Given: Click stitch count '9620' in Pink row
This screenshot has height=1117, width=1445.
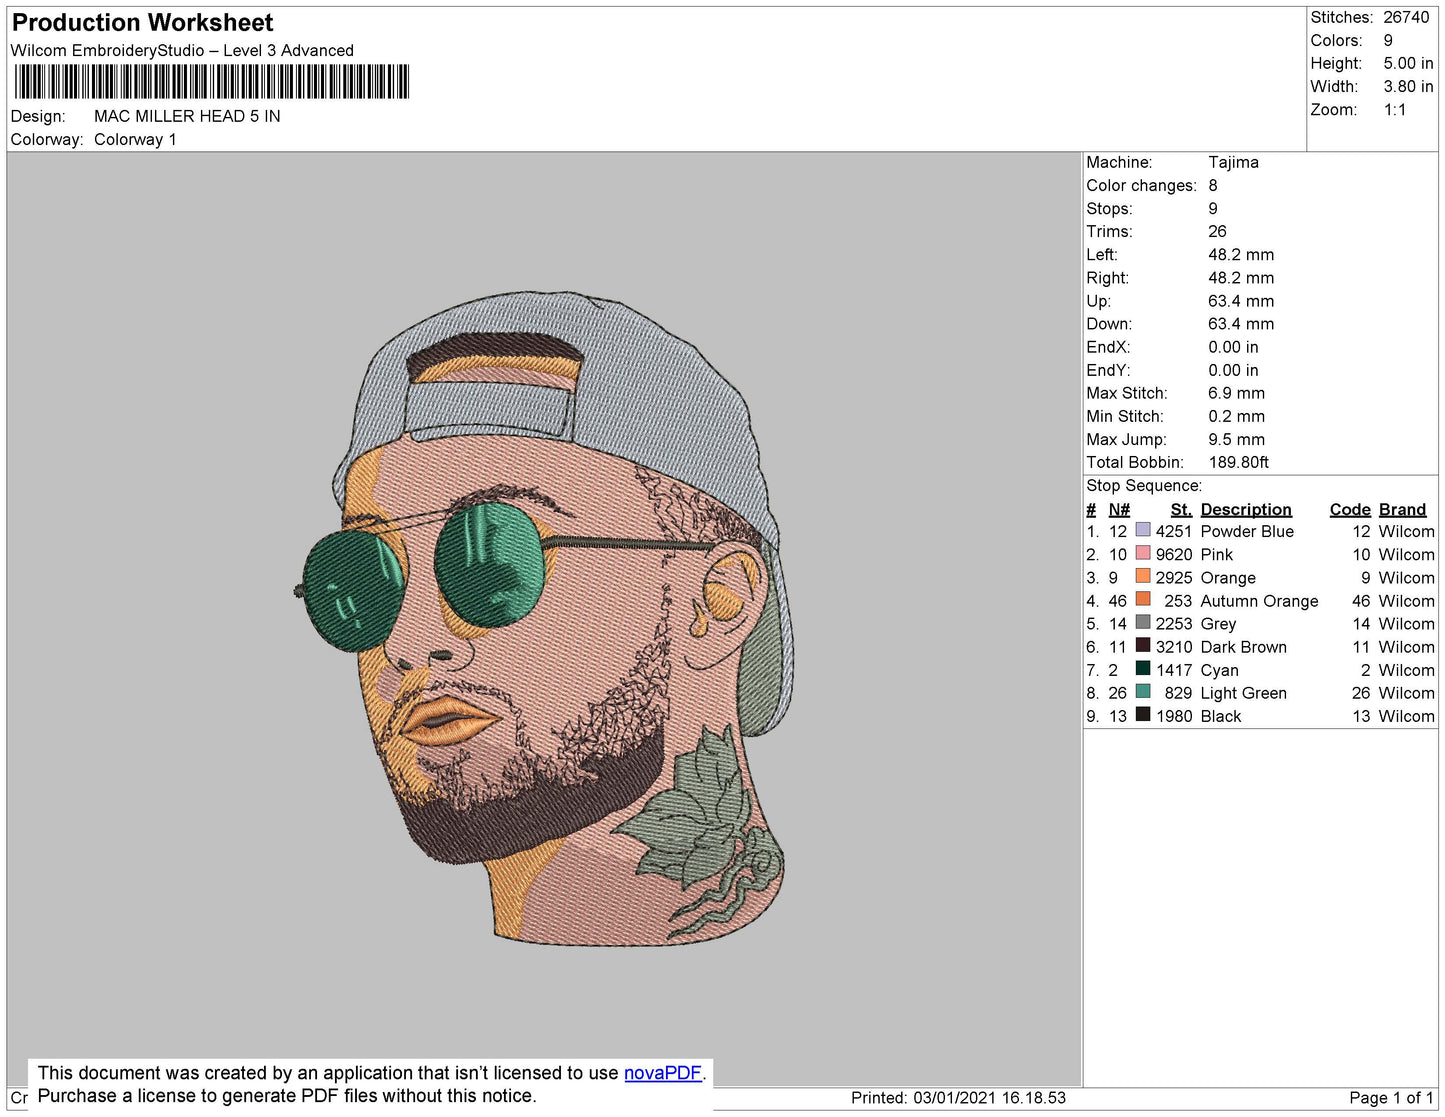Looking at the screenshot, I should pos(1174,554).
